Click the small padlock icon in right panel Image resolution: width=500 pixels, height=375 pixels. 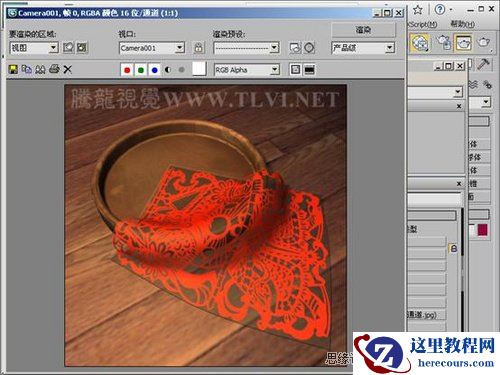454,249
